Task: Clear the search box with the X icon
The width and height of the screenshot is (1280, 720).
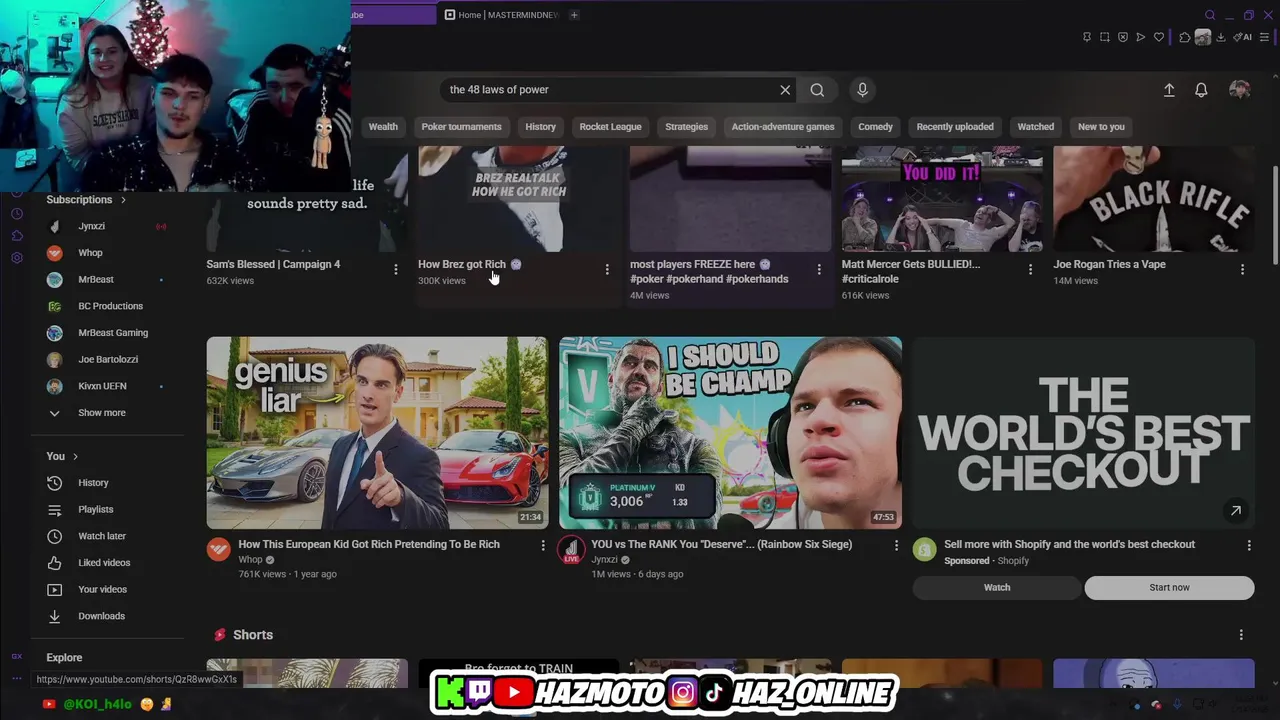Action: tap(785, 90)
